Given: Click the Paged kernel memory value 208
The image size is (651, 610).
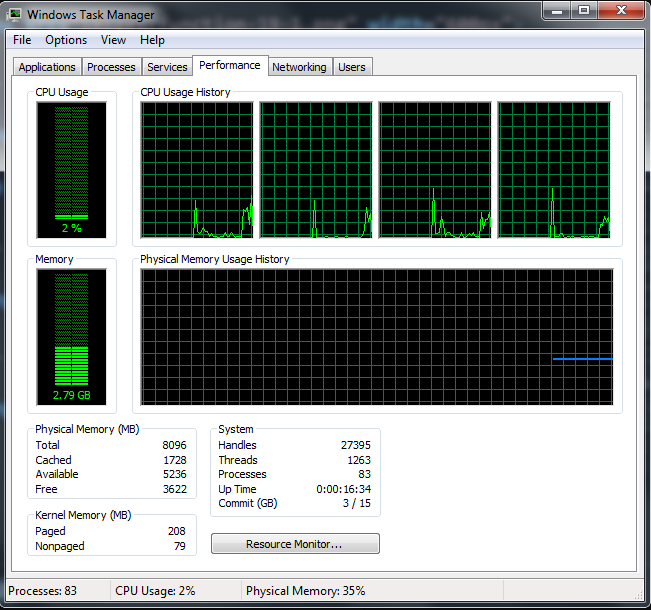Looking at the screenshot, I should tap(177, 531).
